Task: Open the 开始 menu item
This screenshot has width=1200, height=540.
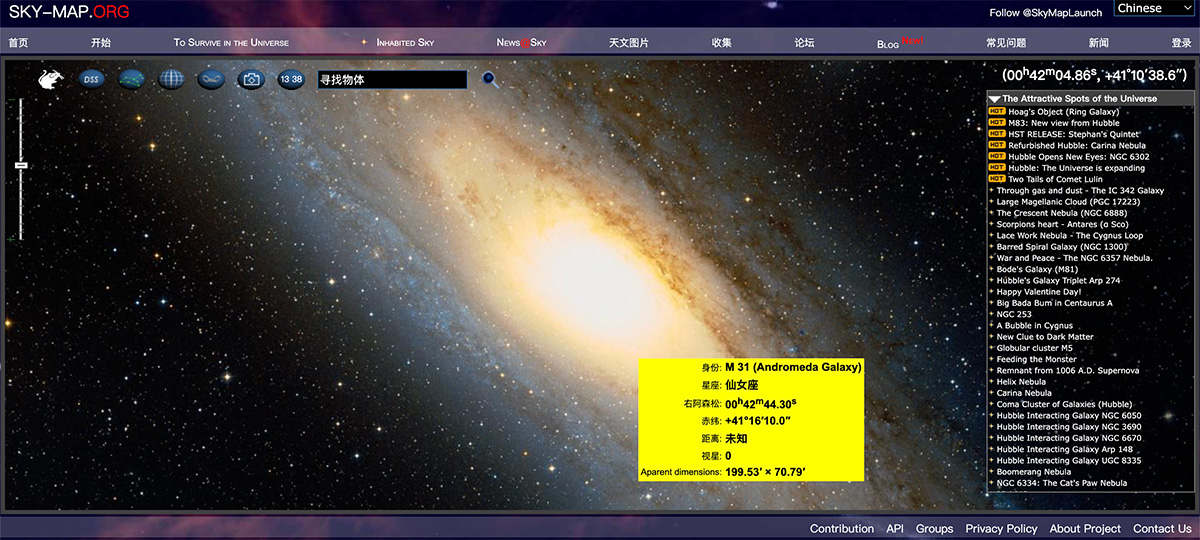Action: [x=101, y=43]
